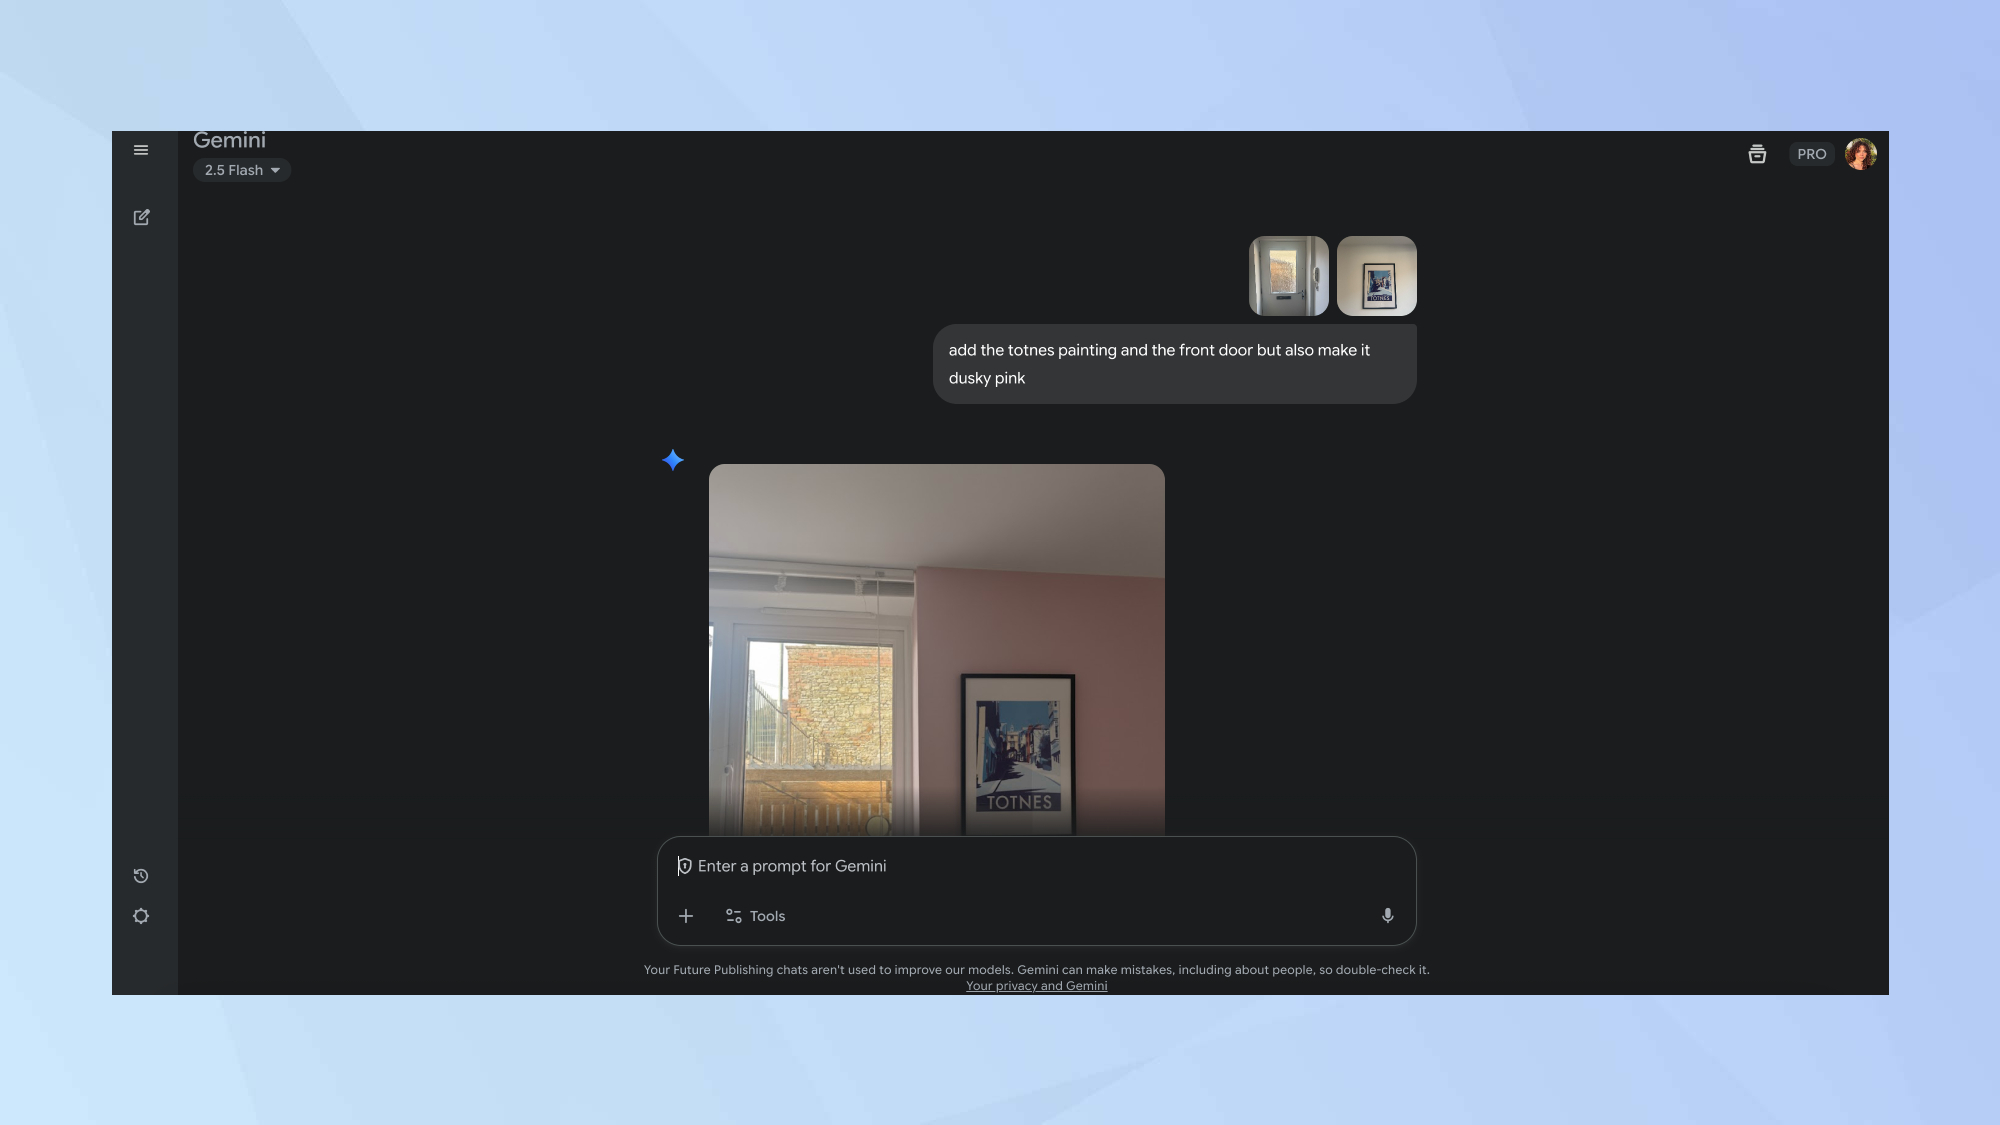The image size is (2000, 1125).
Task: Open 'Your privacy and Gemini' link
Action: pyautogui.click(x=1036, y=986)
